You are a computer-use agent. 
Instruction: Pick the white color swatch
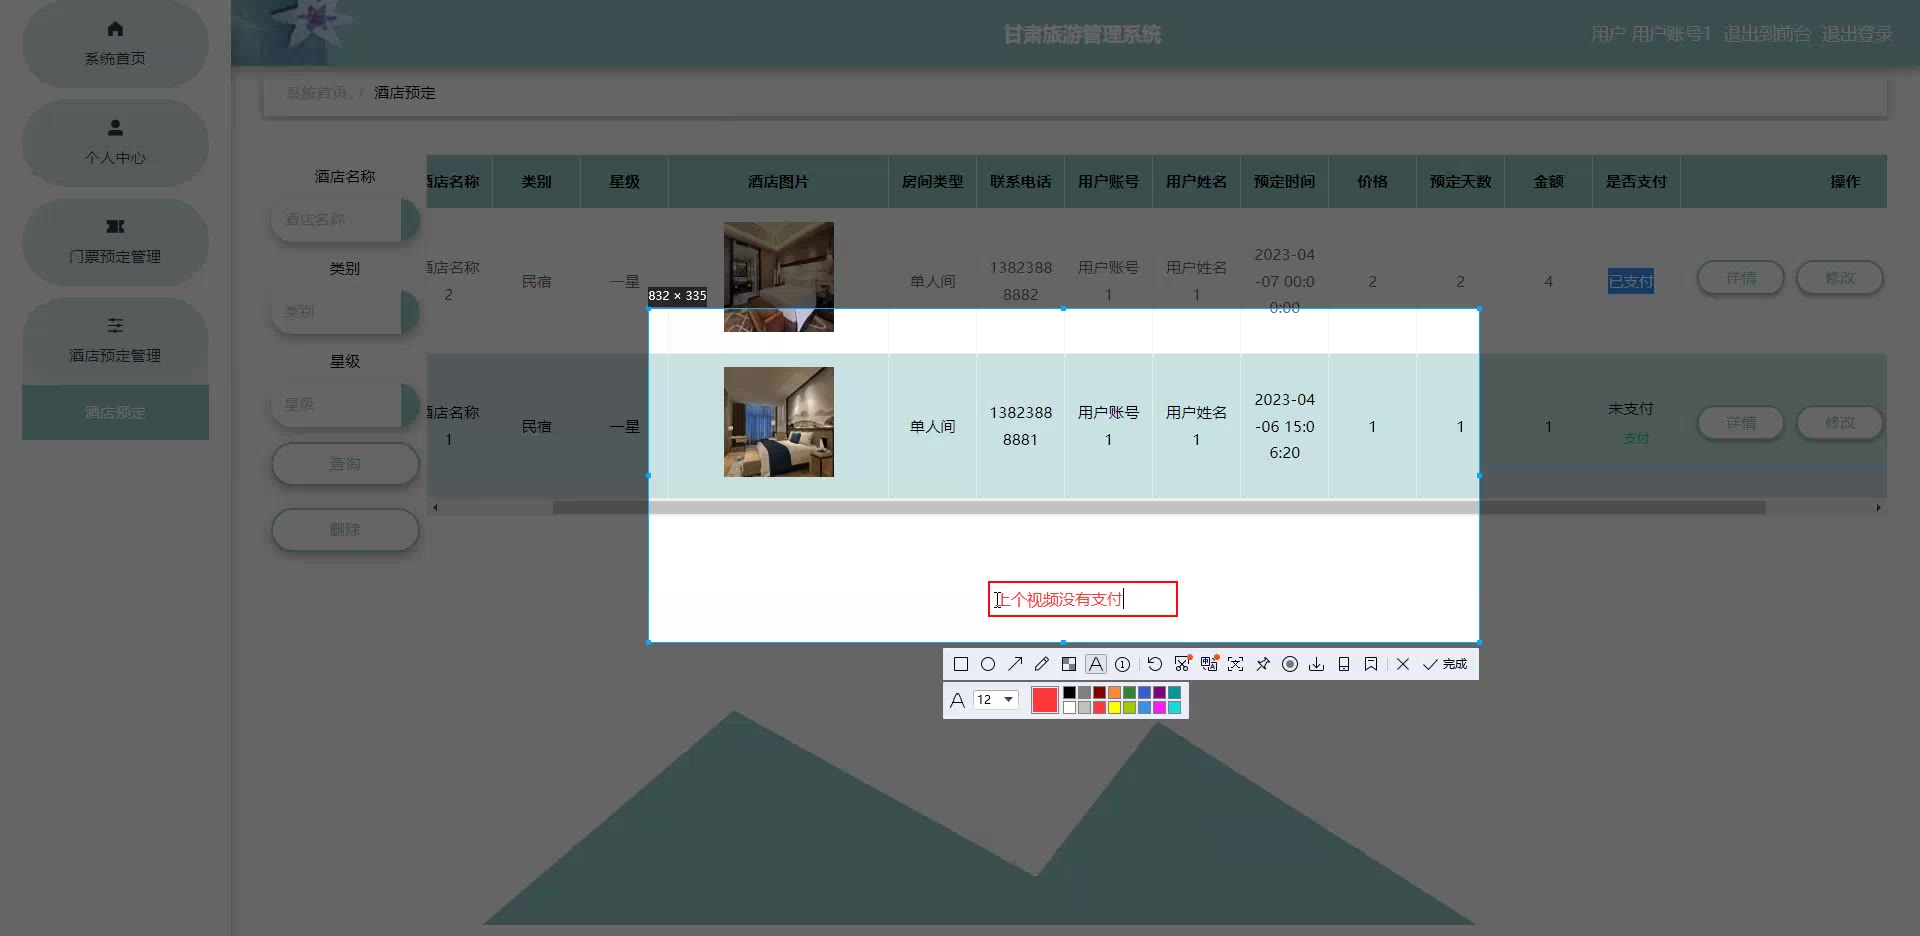click(1069, 707)
